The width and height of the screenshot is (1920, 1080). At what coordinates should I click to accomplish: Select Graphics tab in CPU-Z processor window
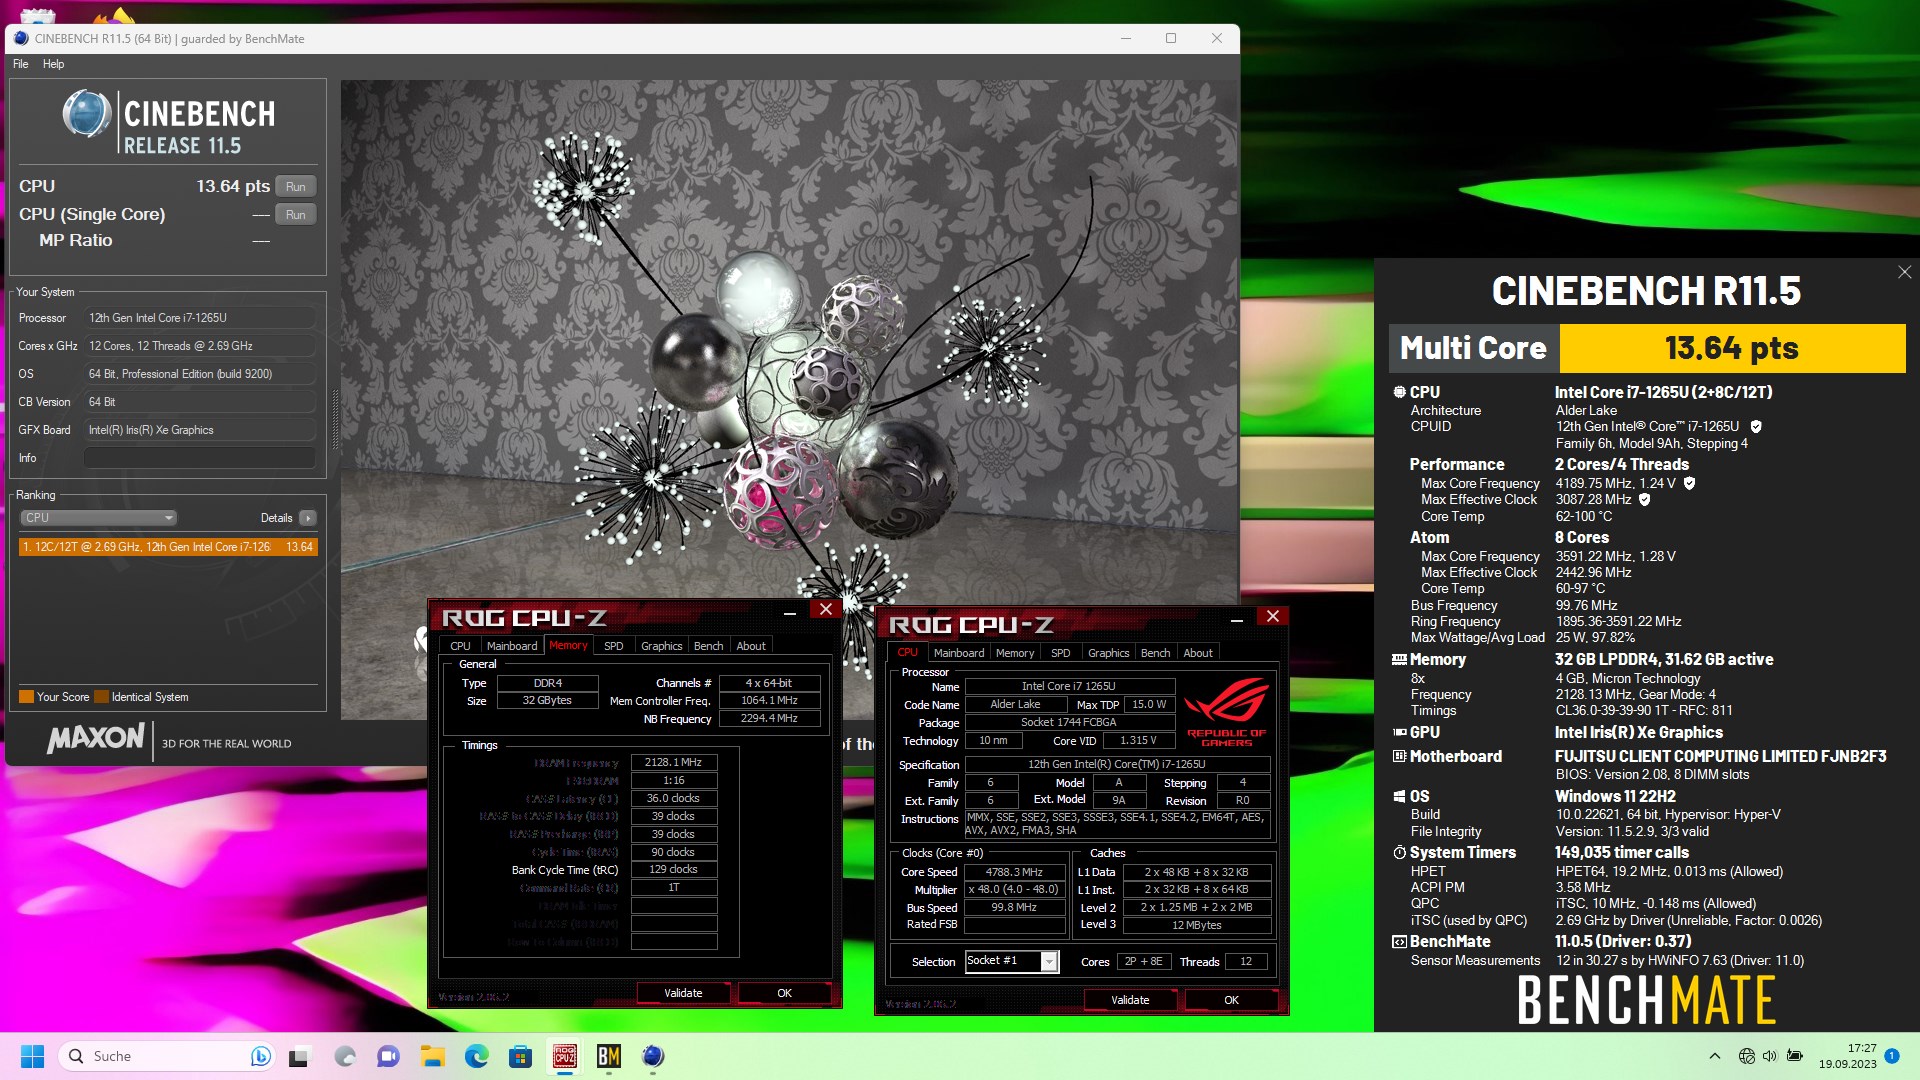click(1109, 653)
